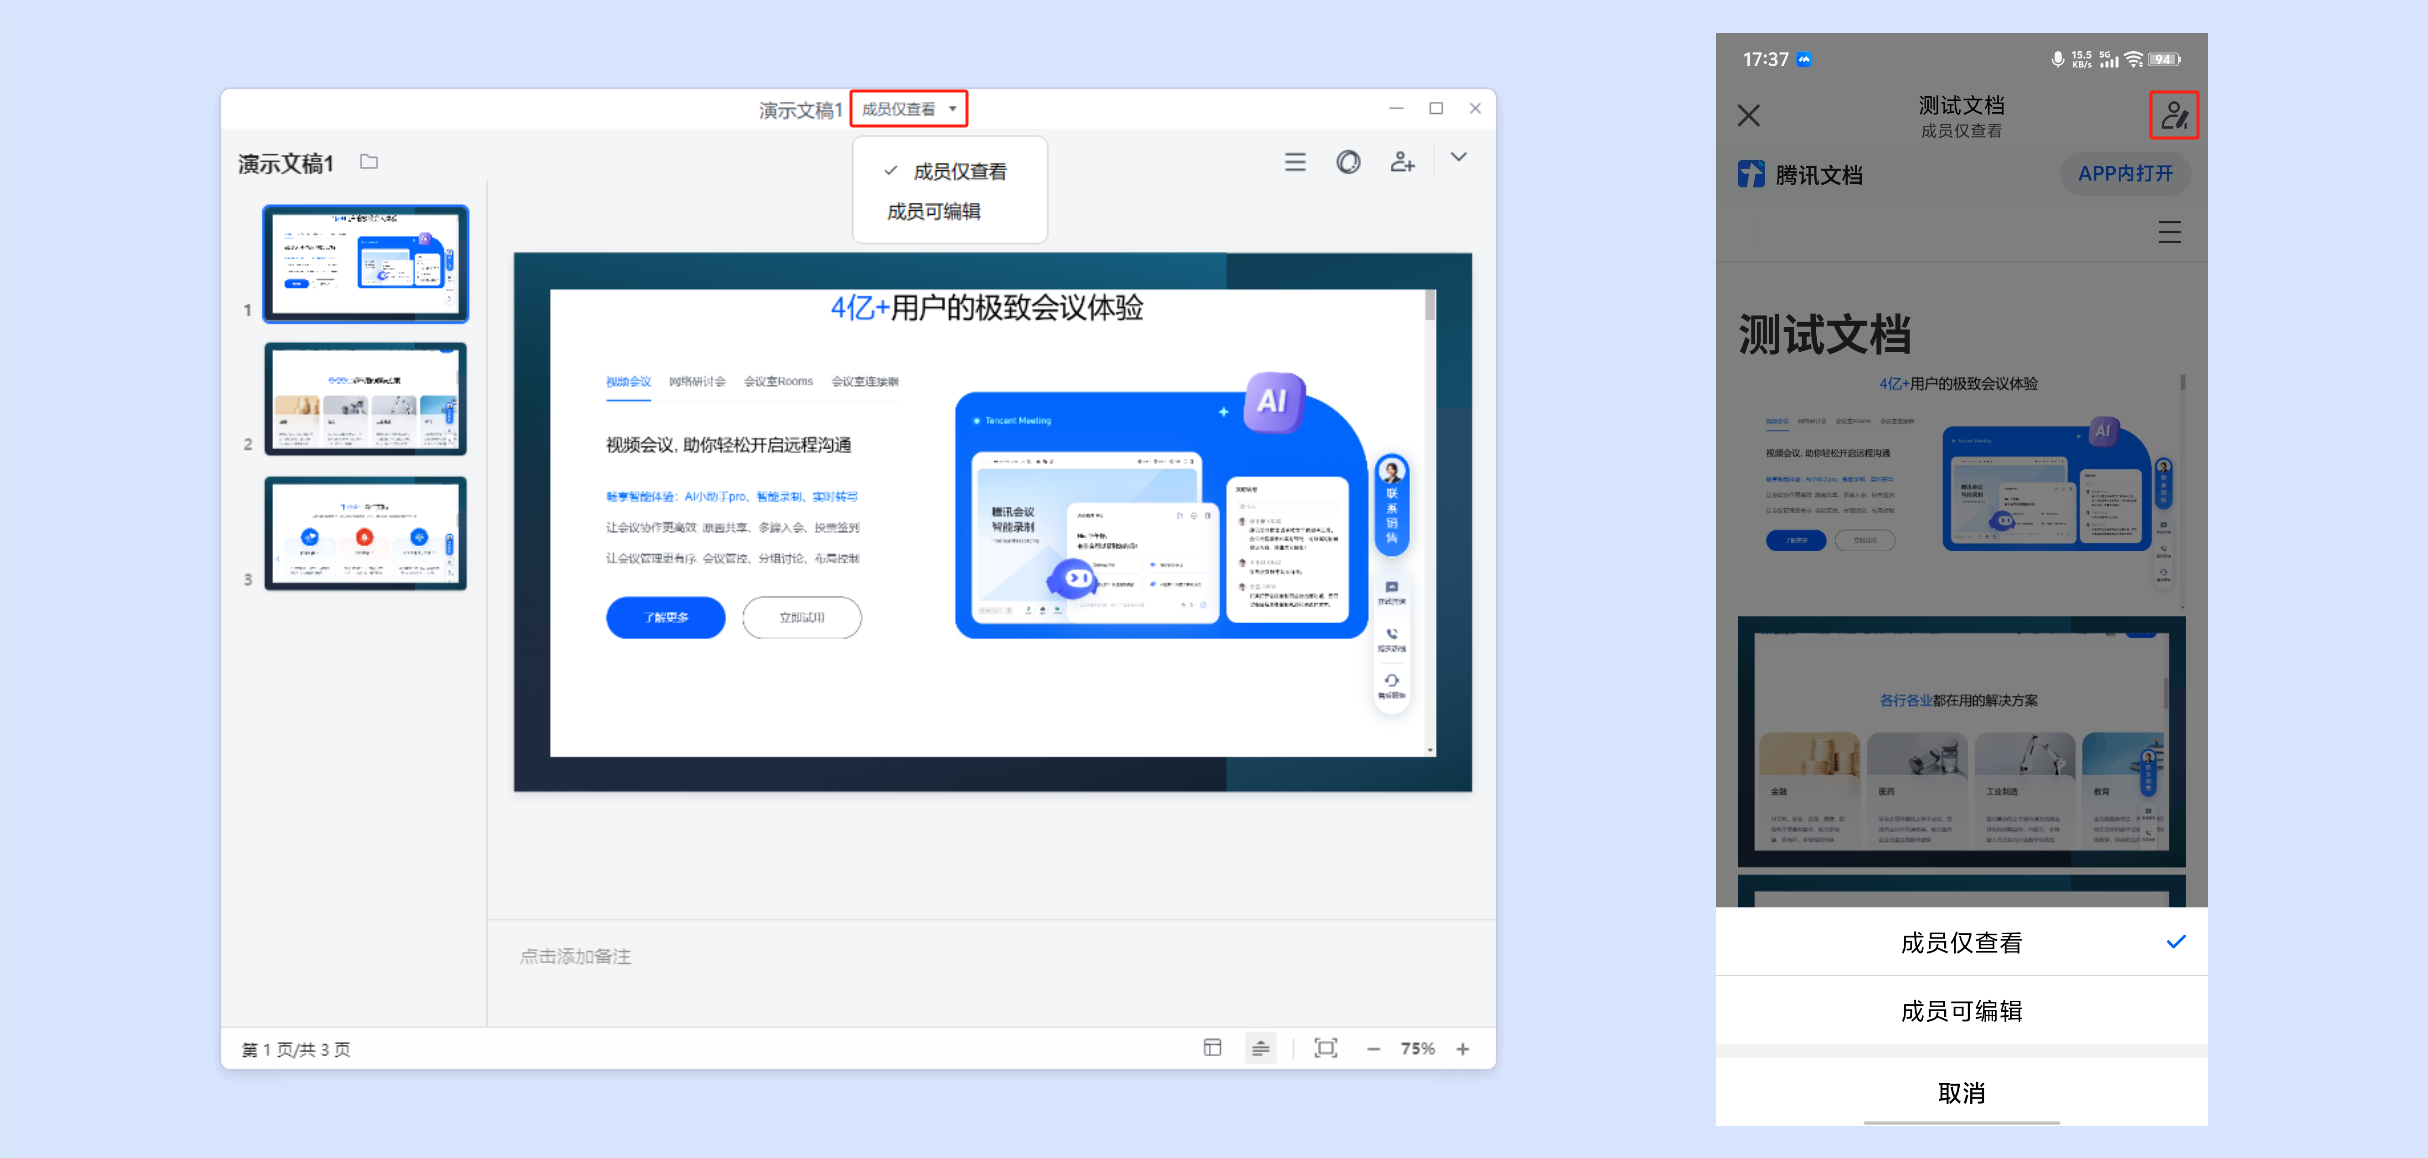Select 成员可编辑 in mobile bottom sheet

(x=1961, y=1011)
